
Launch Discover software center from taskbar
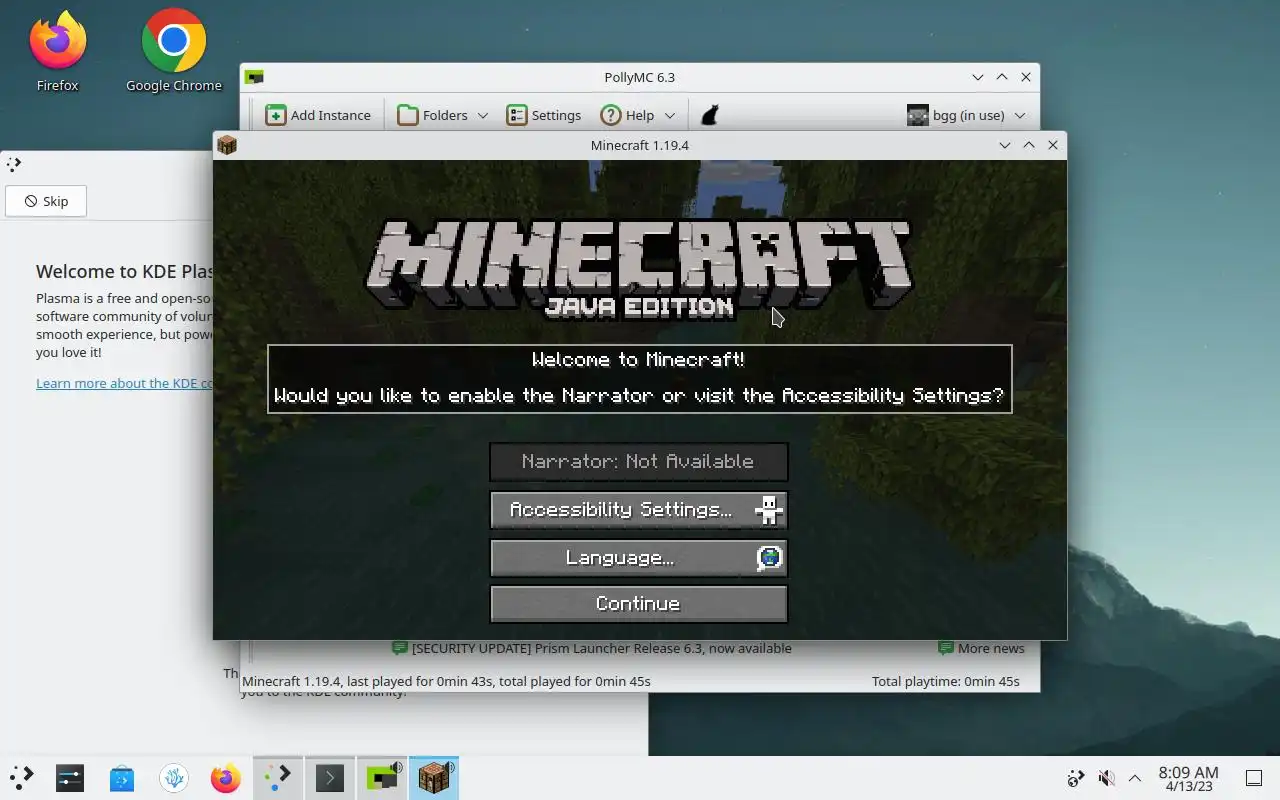(122, 777)
